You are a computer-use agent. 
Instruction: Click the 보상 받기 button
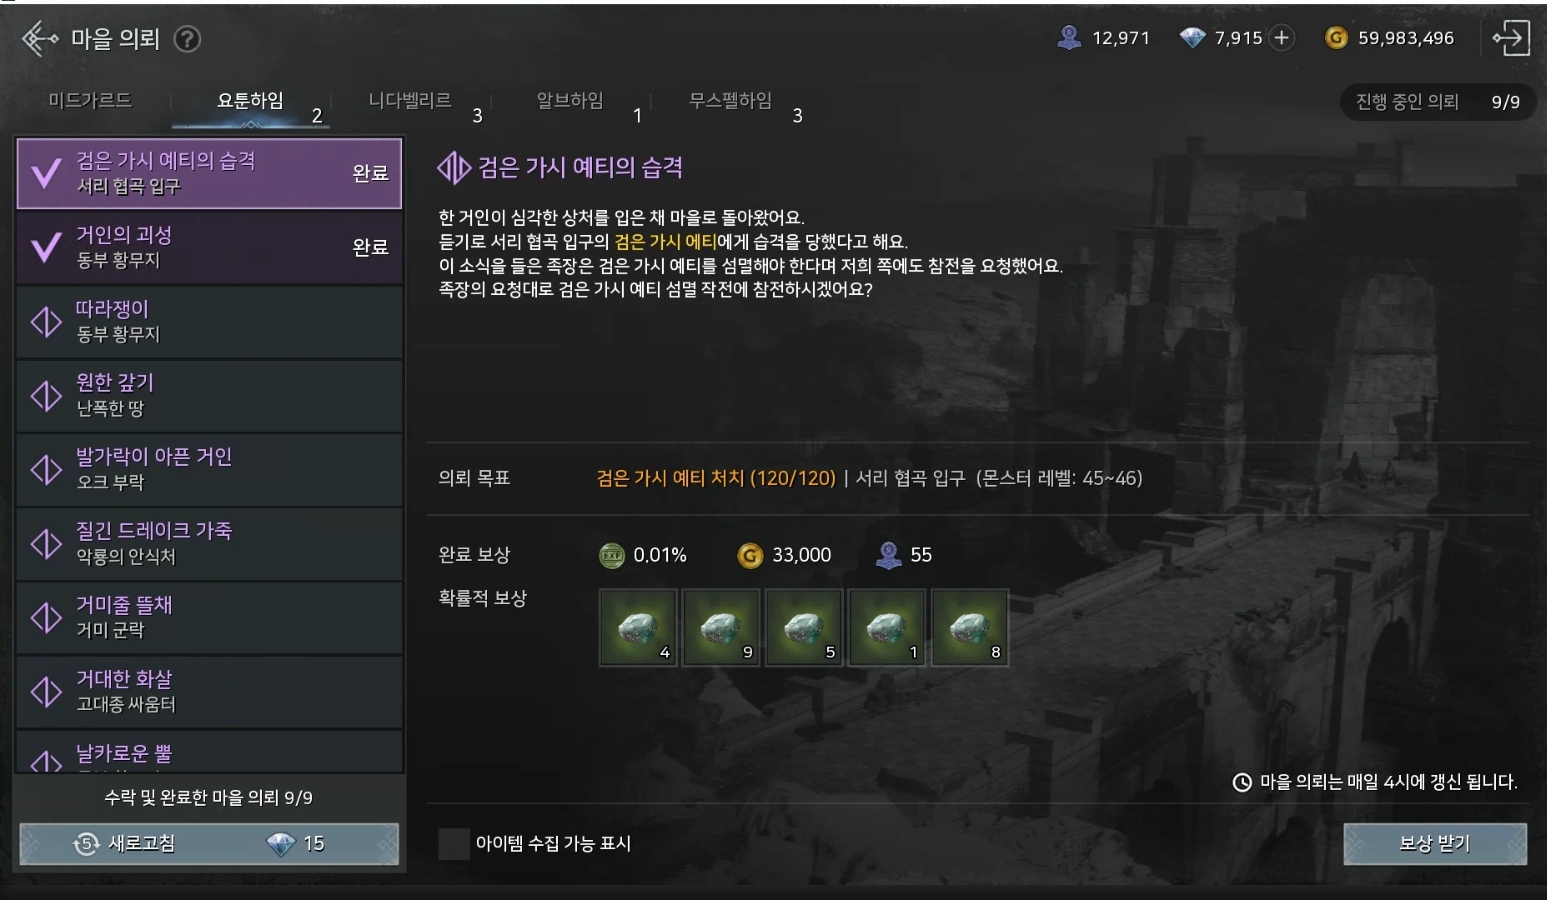1435,844
